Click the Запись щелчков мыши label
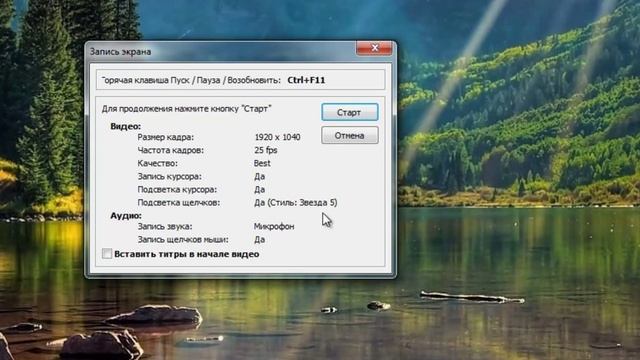Viewport: 640px width, 360px height. 183,239
